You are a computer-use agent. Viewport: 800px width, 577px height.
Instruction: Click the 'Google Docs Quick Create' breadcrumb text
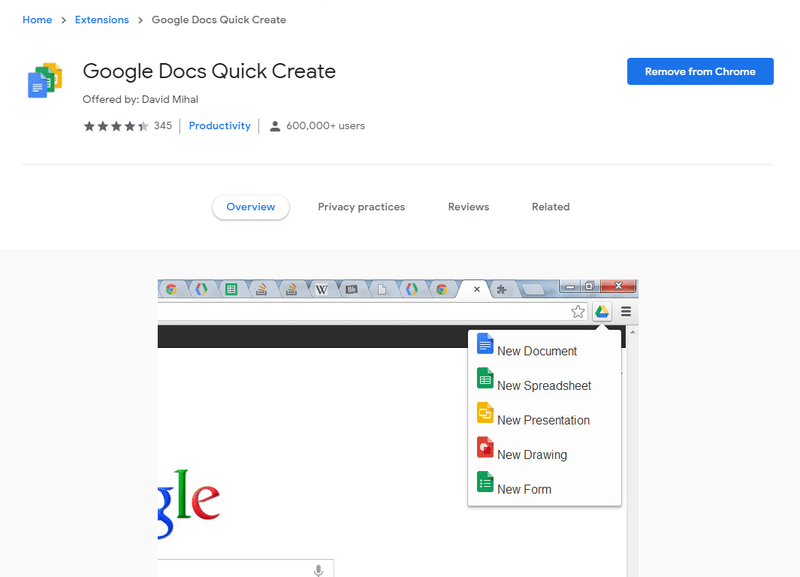tap(219, 20)
